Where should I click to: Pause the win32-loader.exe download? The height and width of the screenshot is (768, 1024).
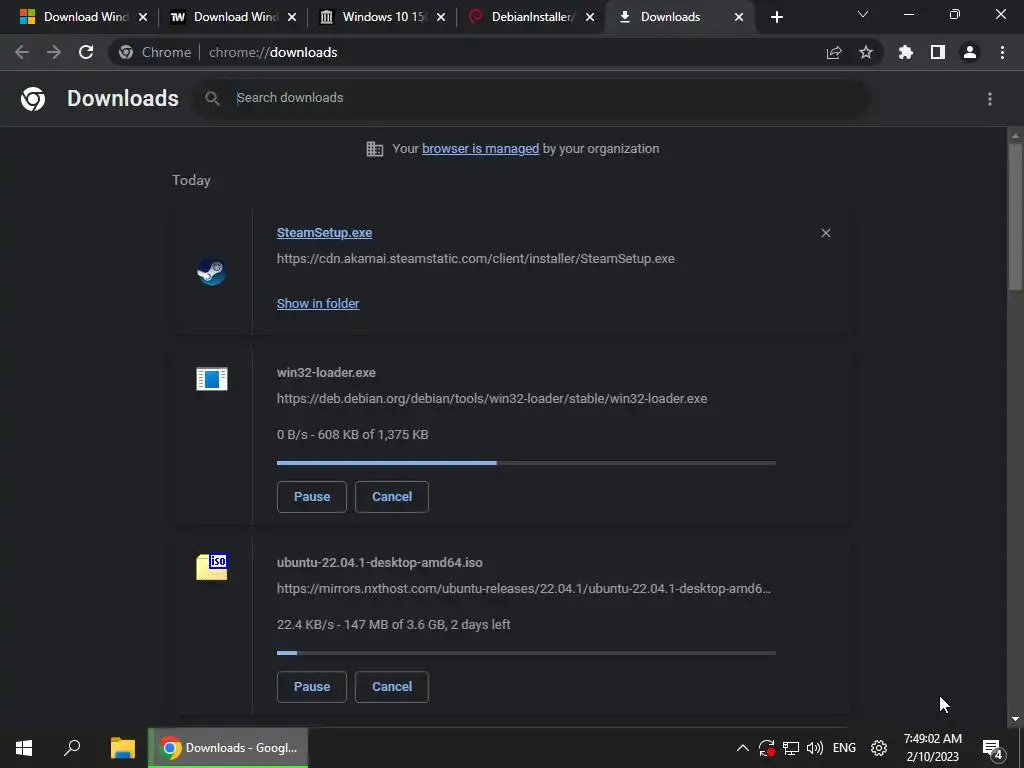coord(312,497)
